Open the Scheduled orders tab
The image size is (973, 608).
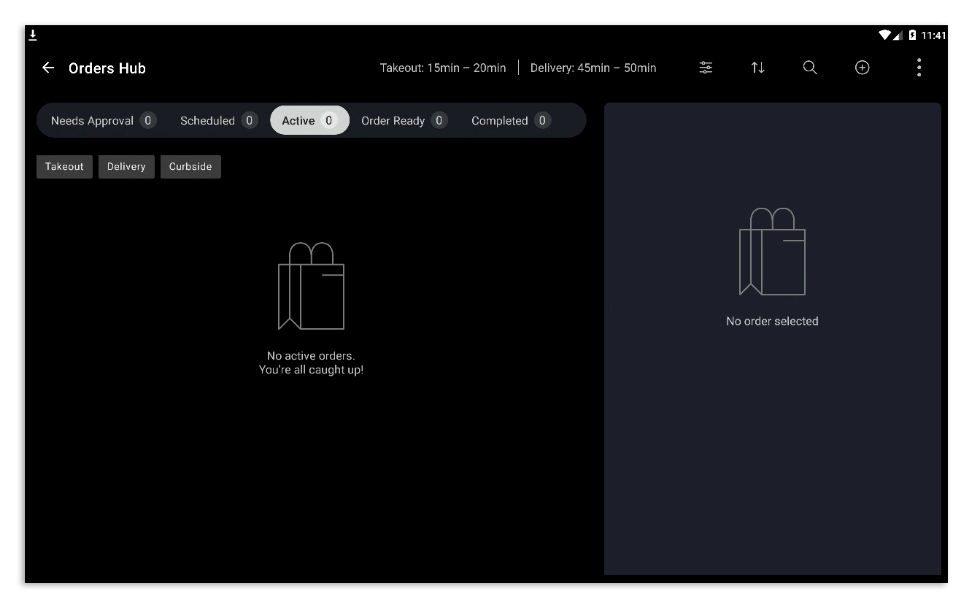[x=216, y=120]
